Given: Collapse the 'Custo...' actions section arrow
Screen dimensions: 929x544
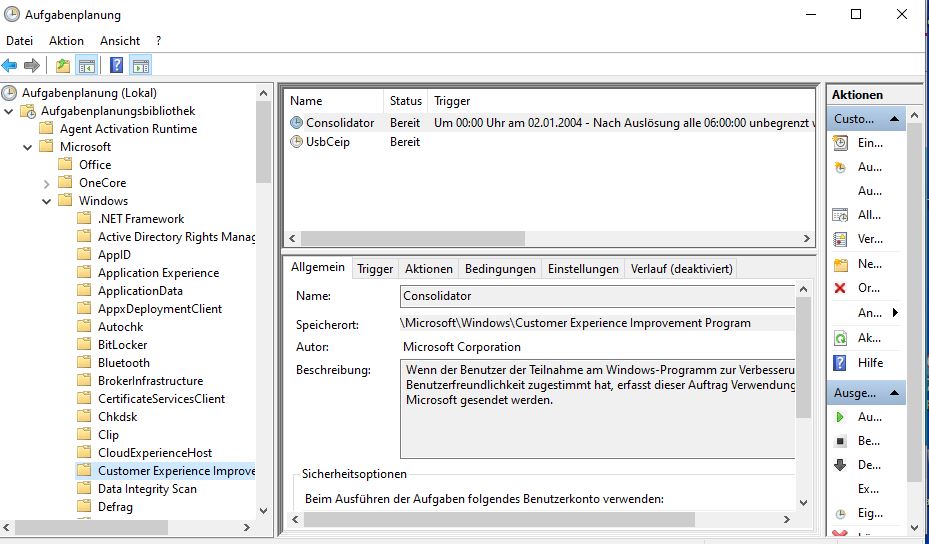Looking at the screenshot, I should (x=894, y=119).
